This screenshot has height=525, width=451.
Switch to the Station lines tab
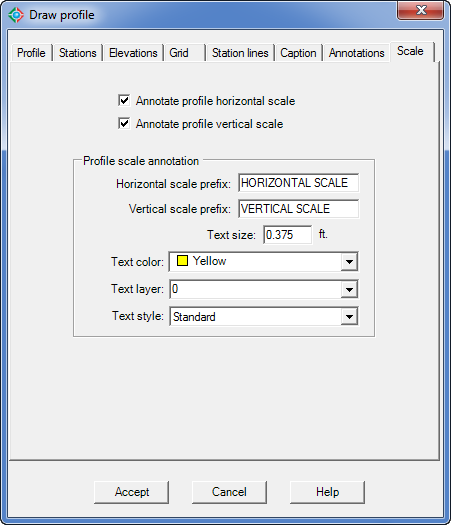click(240, 53)
